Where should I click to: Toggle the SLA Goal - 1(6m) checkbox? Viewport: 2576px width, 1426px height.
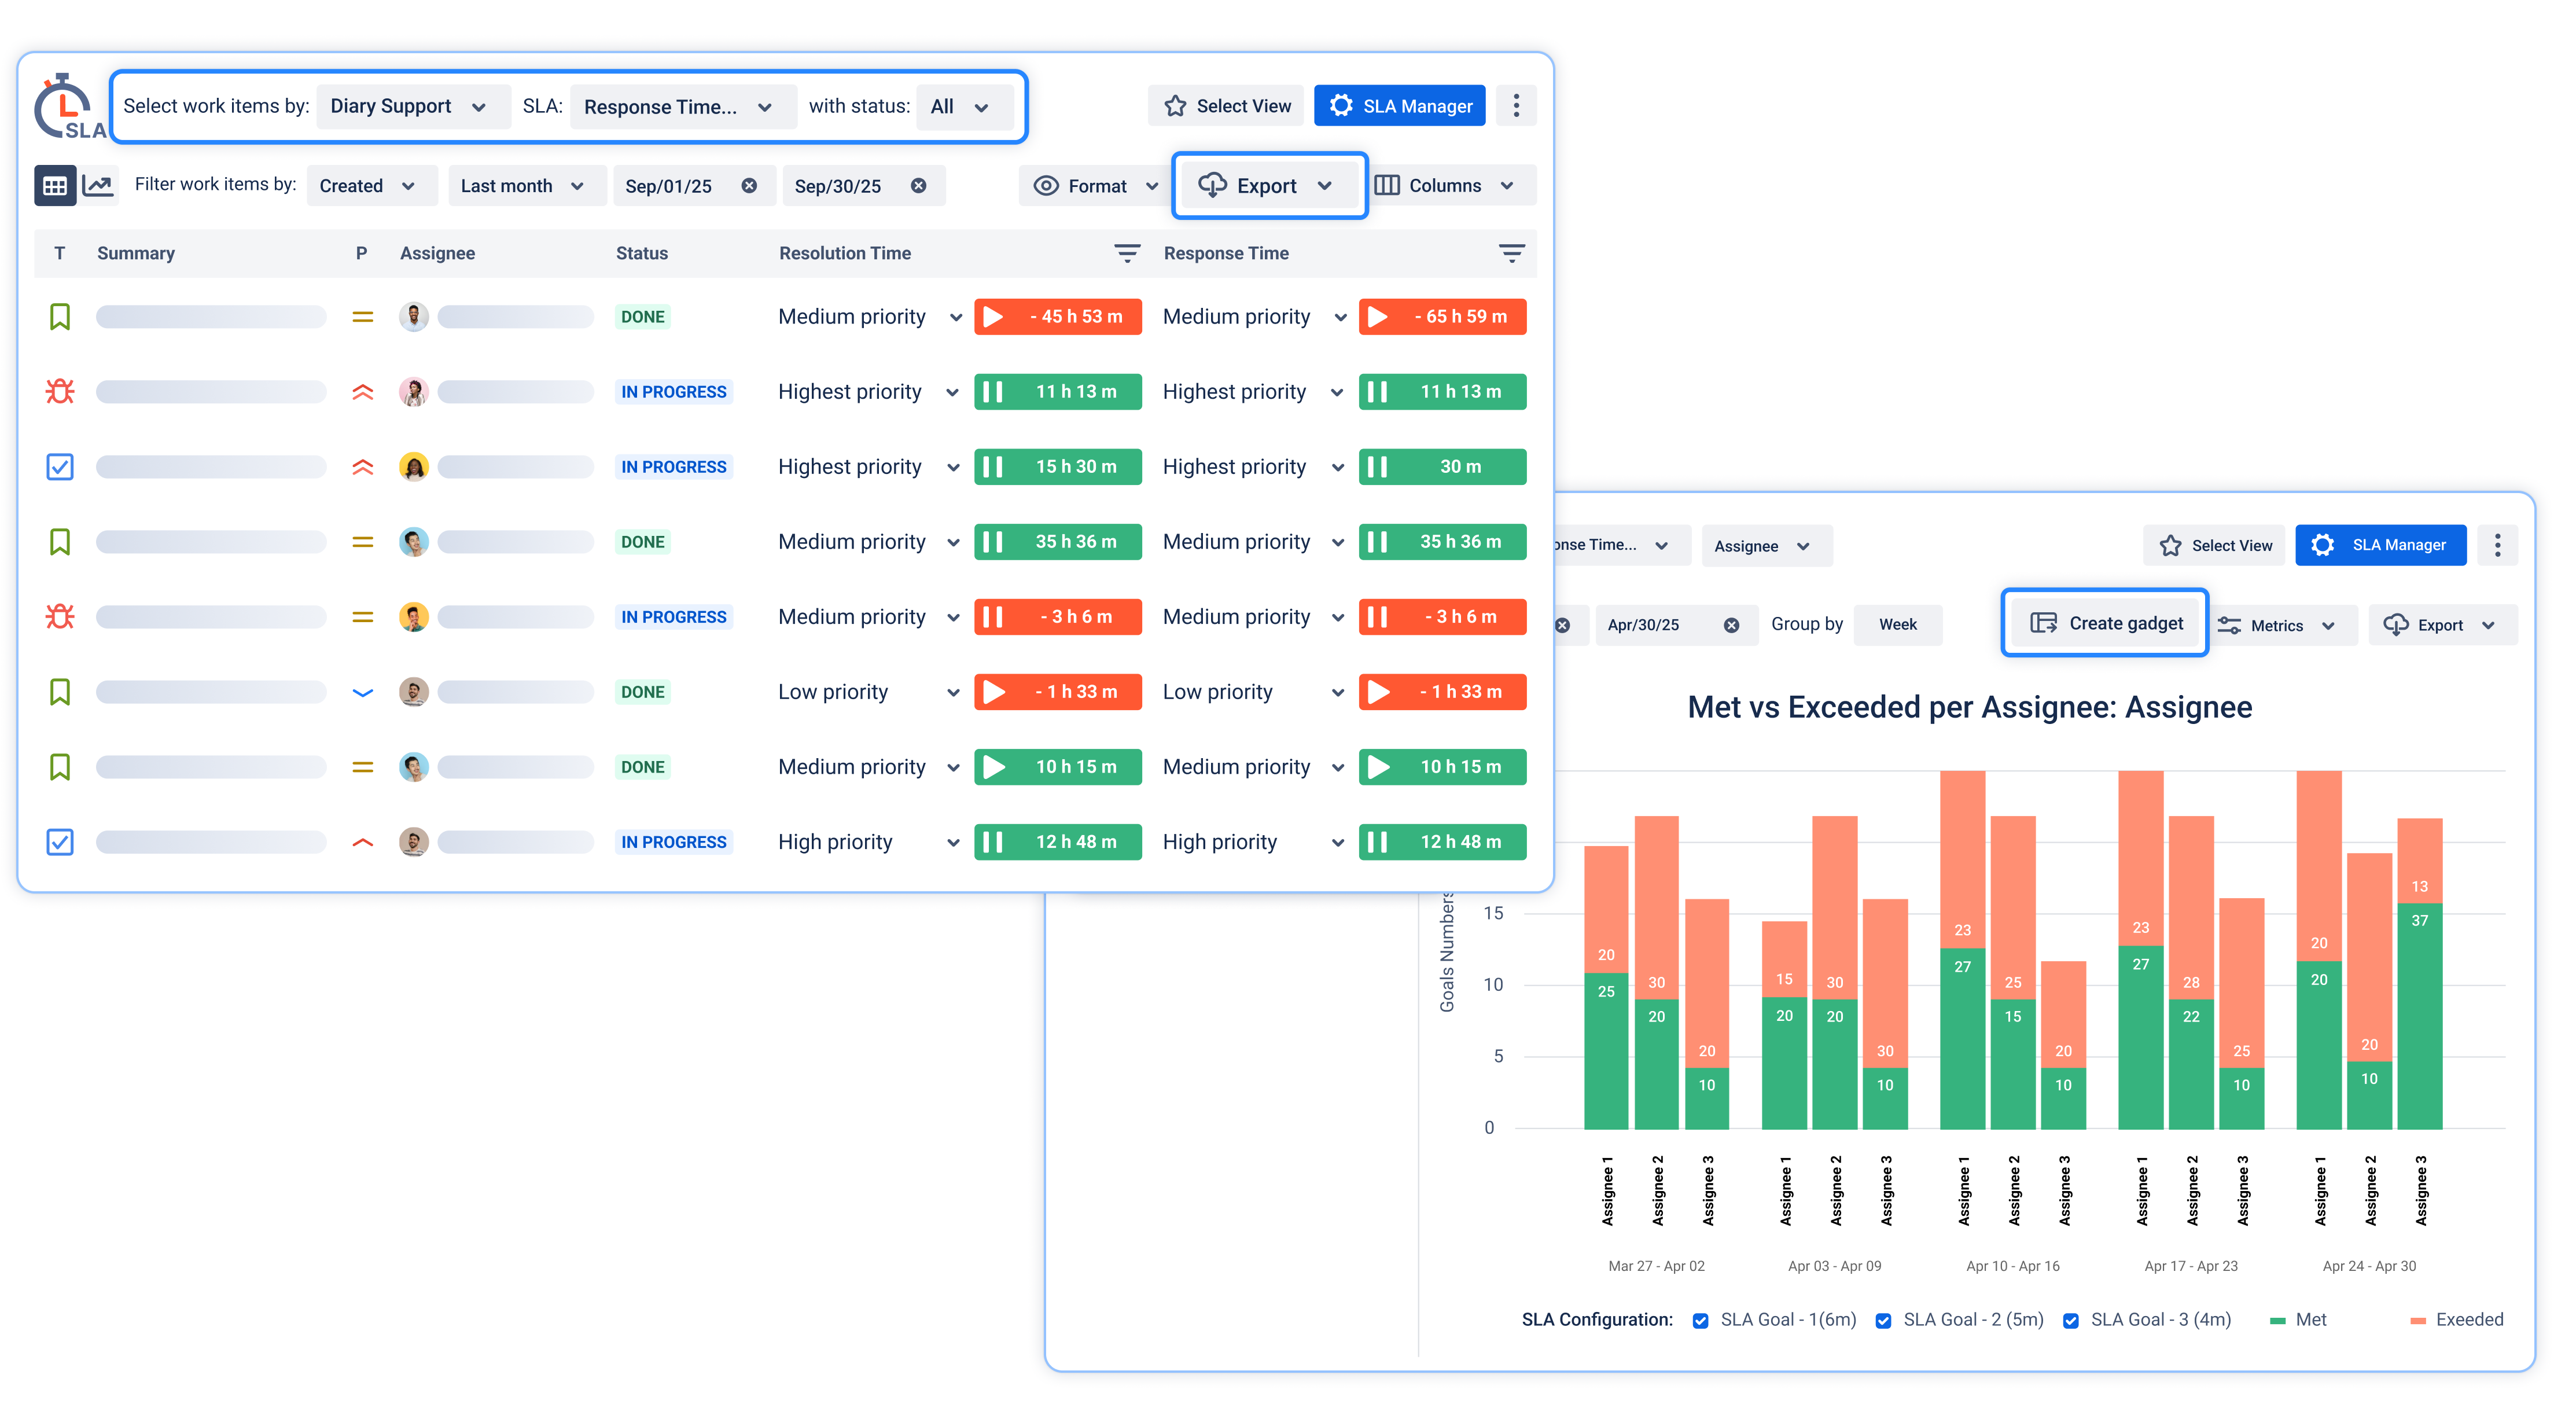pyautogui.click(x=1700, y=1321)
